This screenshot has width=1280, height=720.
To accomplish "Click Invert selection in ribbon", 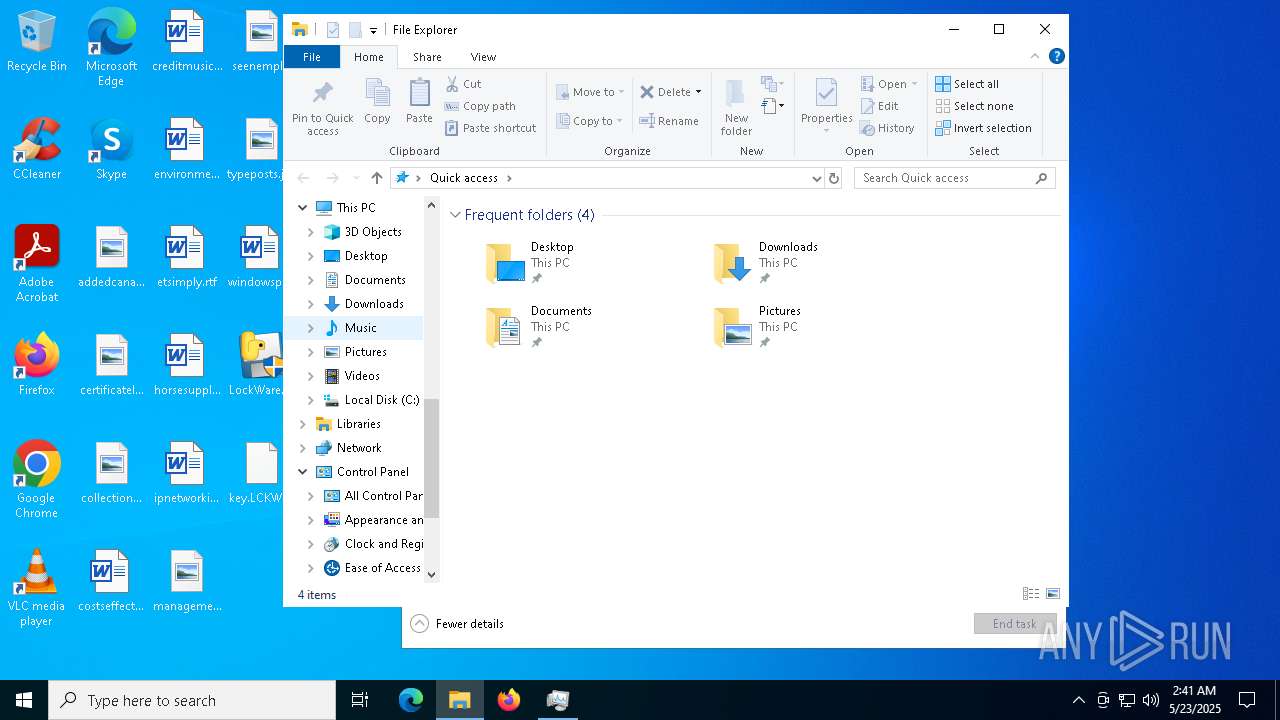I will 983,128.
